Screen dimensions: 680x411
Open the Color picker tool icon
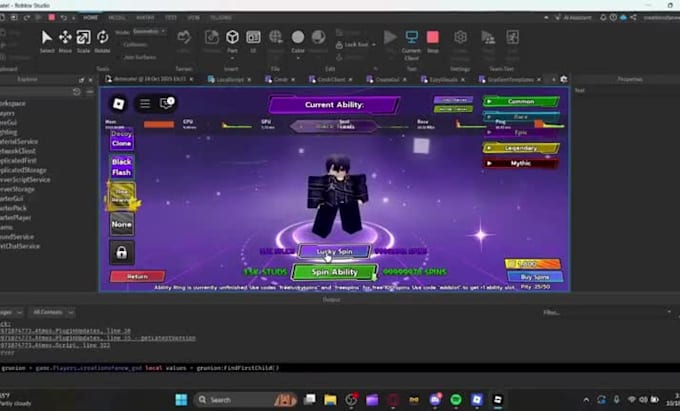coord(298,37)
